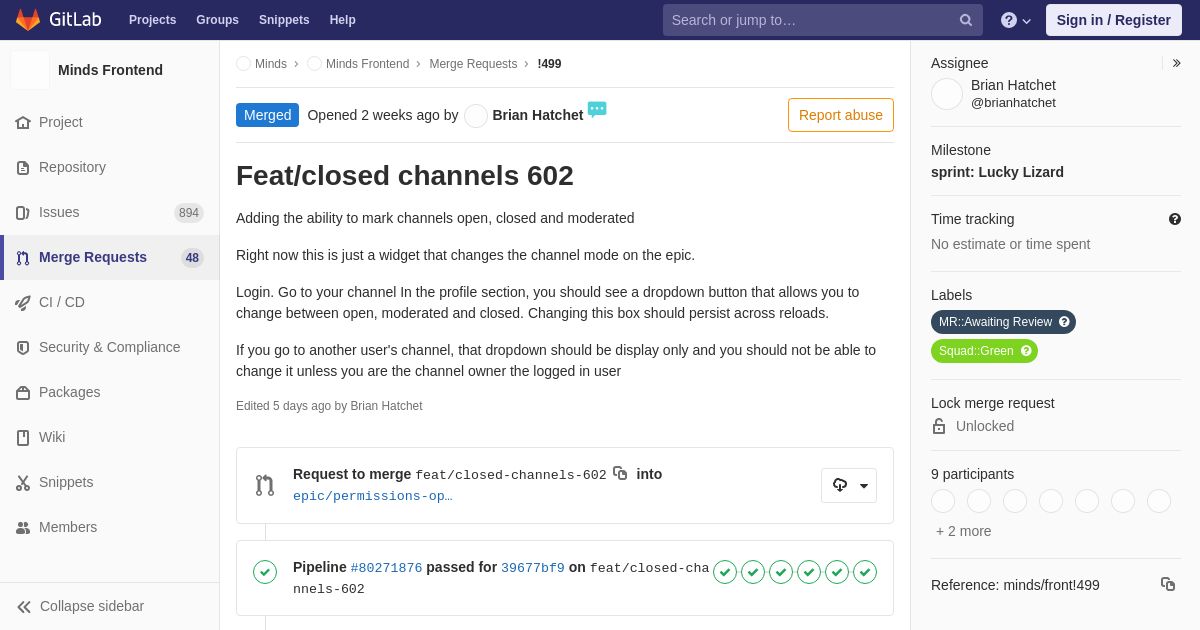Click help icon on MR::Awaiting Review label
Image resolution: width=1200 pixels, height=630 pixels.
tap(1064, 322)
